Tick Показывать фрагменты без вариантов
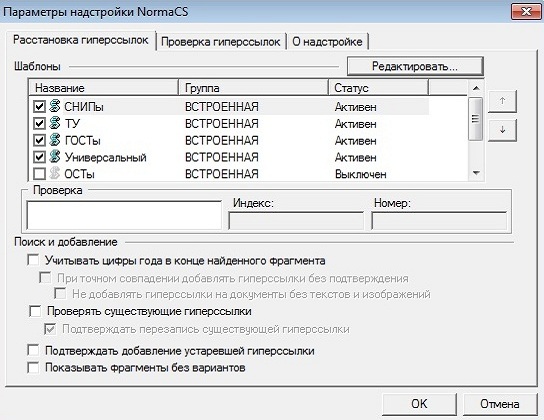Viewport: 544px width, 420px height. click(33, 367)
